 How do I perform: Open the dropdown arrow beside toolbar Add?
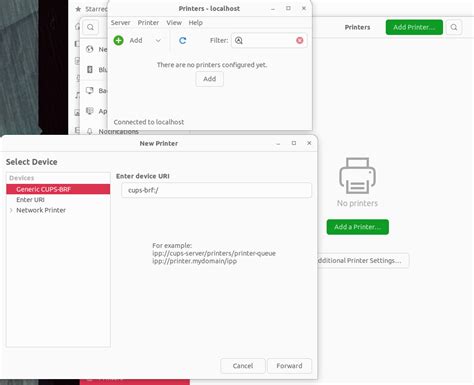tap(158, 41)
